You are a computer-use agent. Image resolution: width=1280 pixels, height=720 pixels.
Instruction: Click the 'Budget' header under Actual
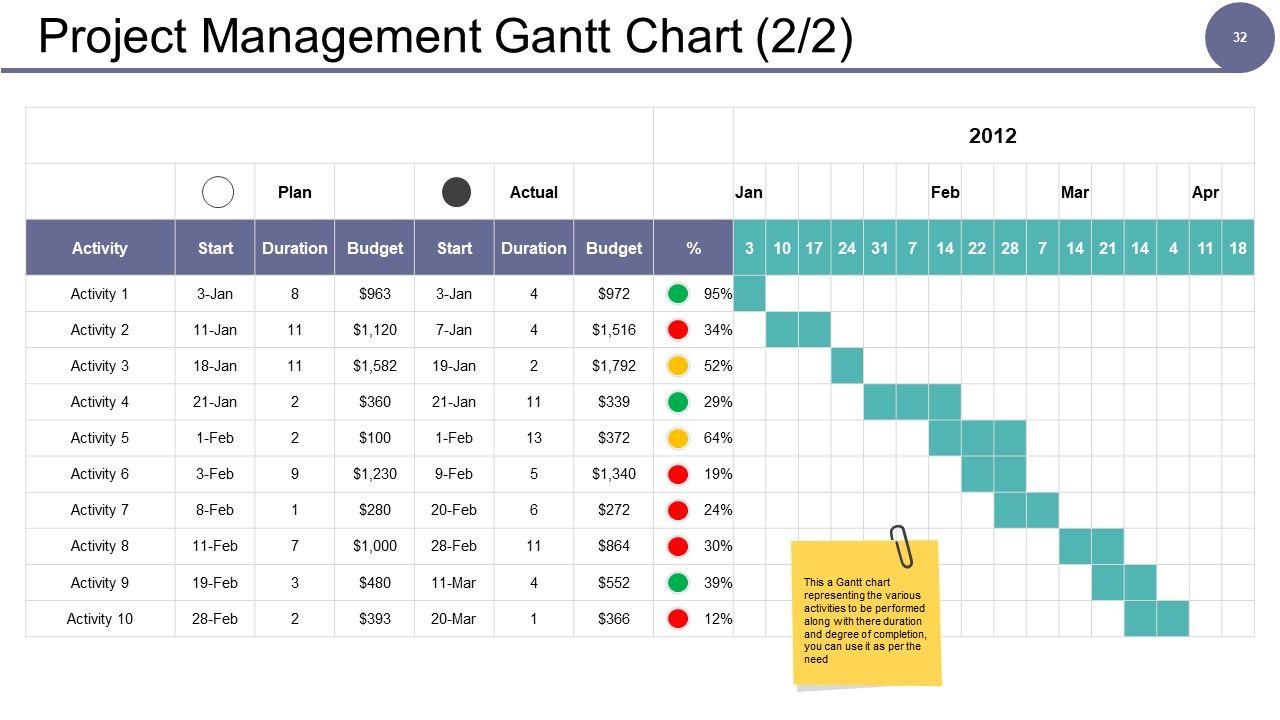click(614, 248)
